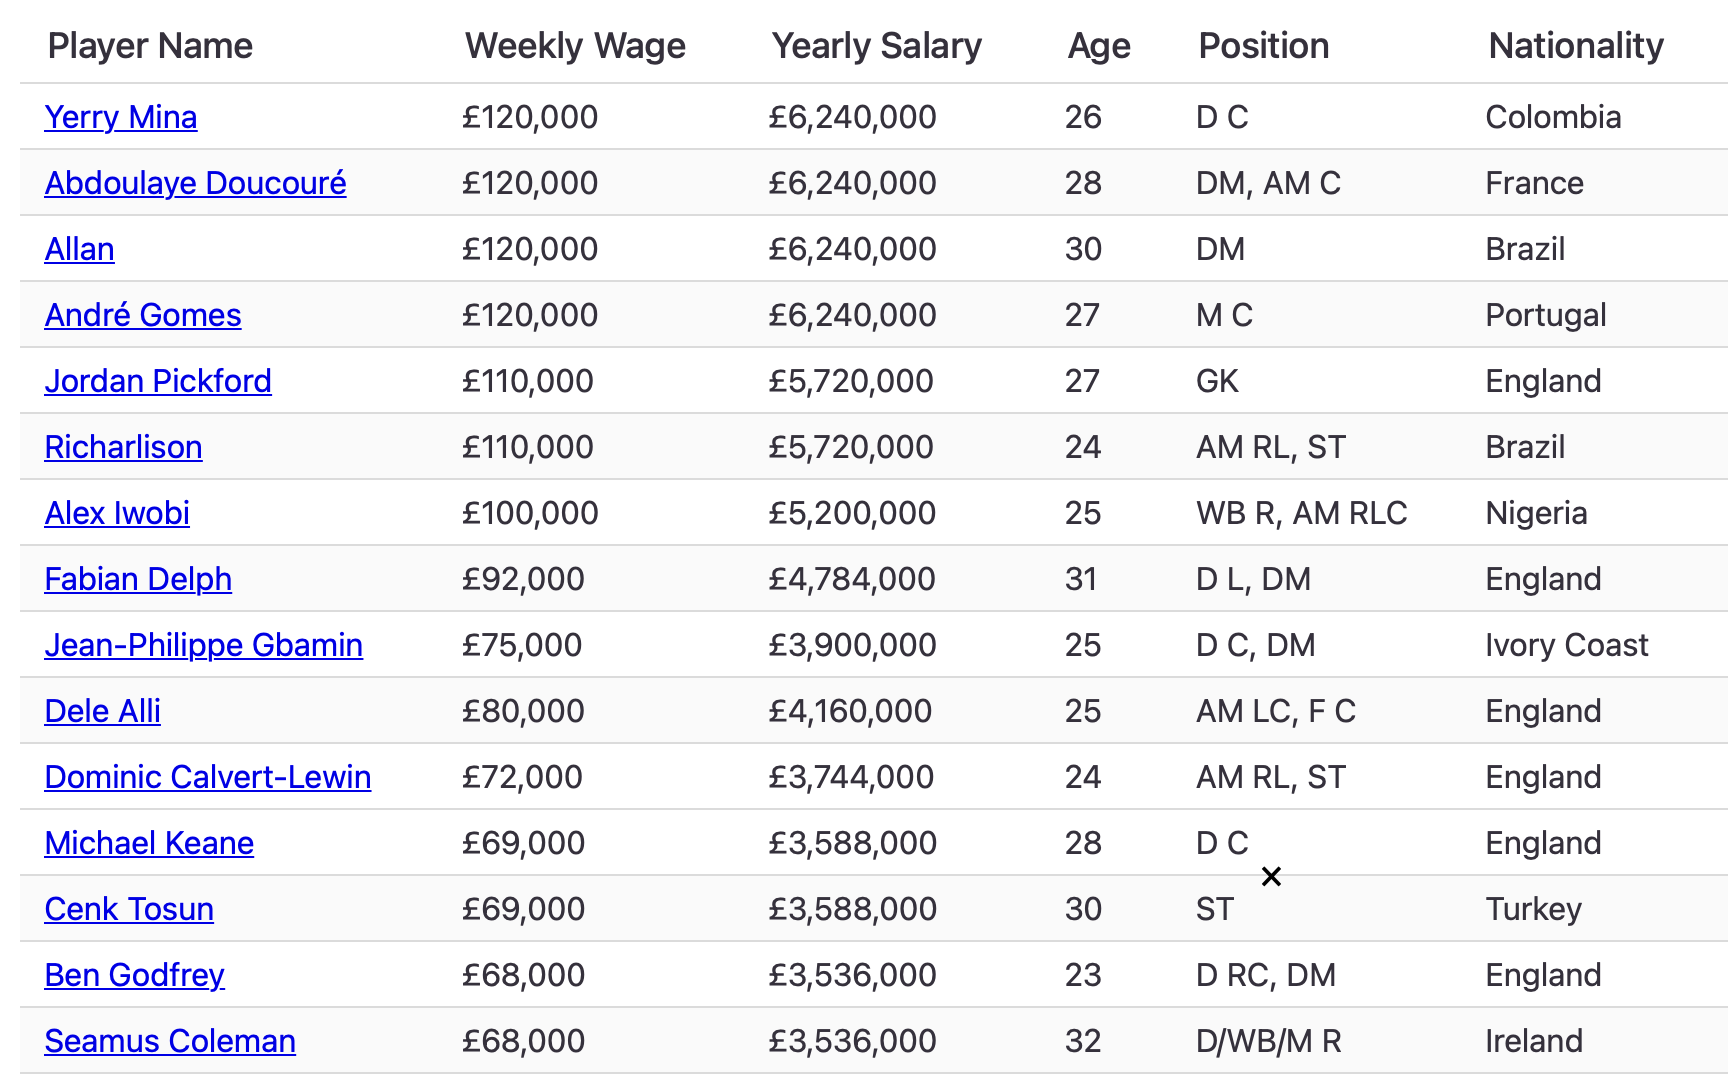The height and width of the screenshot is (1090, 1728).
Task: Open the Richarlison link
Action: (x=124, y=447)
